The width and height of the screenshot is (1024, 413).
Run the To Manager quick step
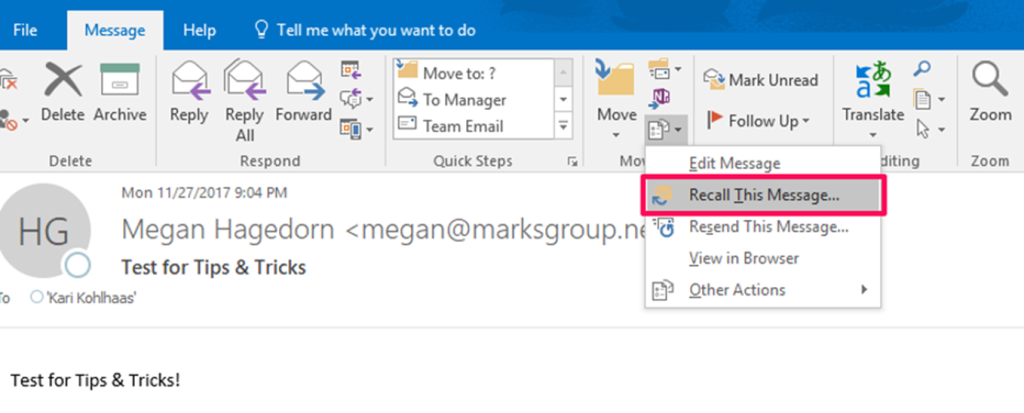474,100
